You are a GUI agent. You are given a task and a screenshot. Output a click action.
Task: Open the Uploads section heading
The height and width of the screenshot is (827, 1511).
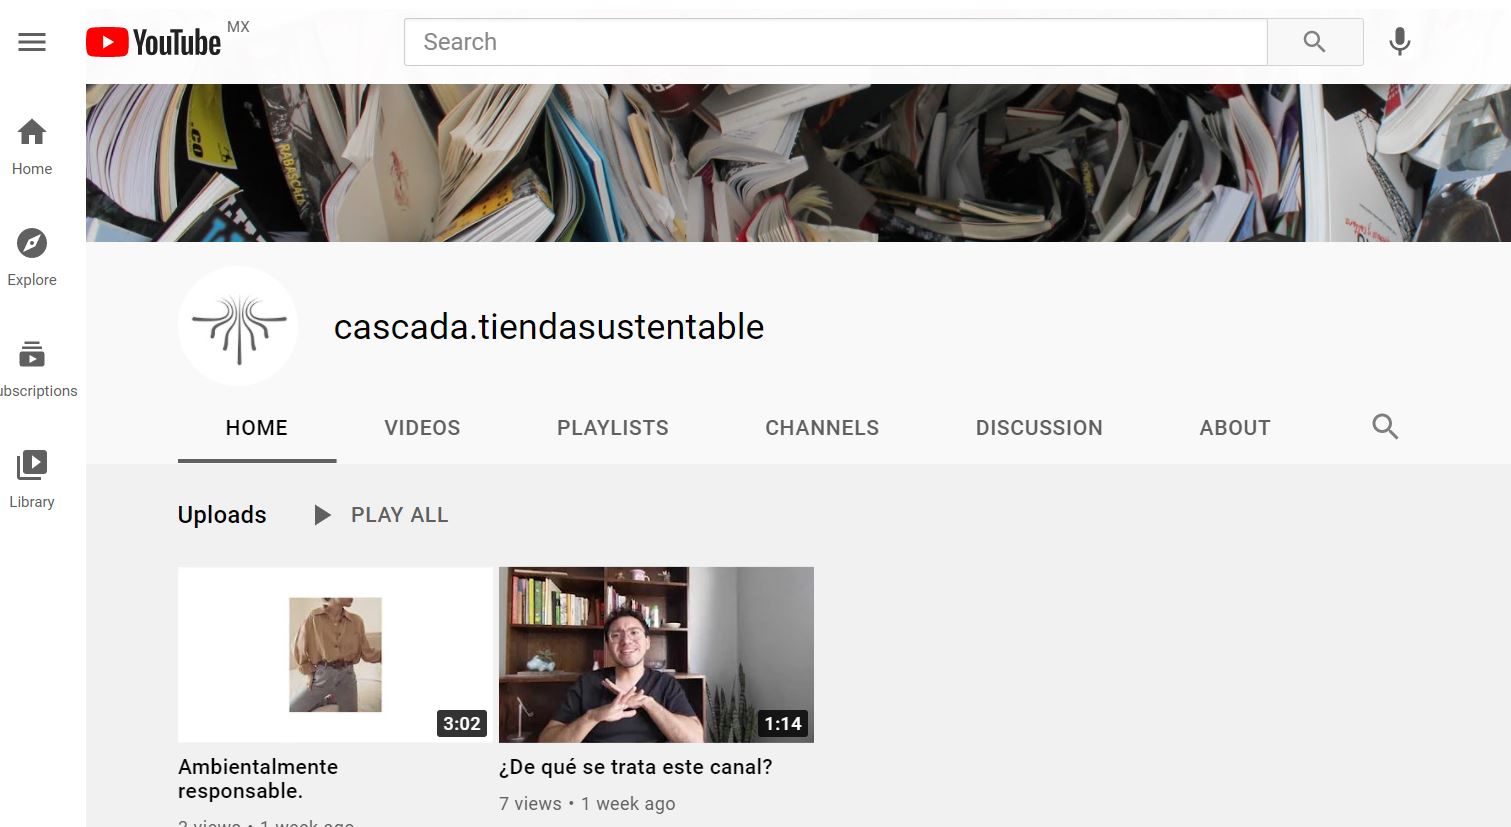[x=222, y=515]
